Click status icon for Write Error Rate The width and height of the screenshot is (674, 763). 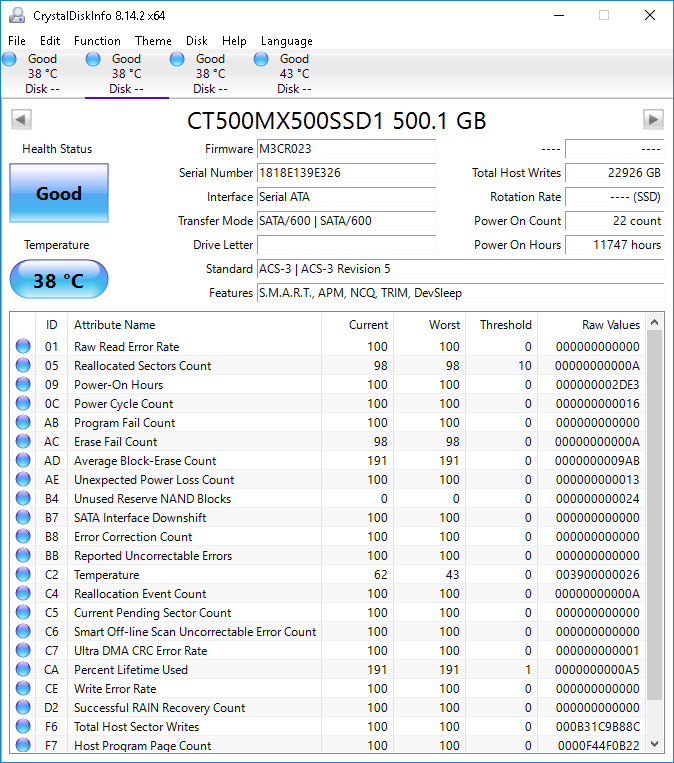pos(23,688)
